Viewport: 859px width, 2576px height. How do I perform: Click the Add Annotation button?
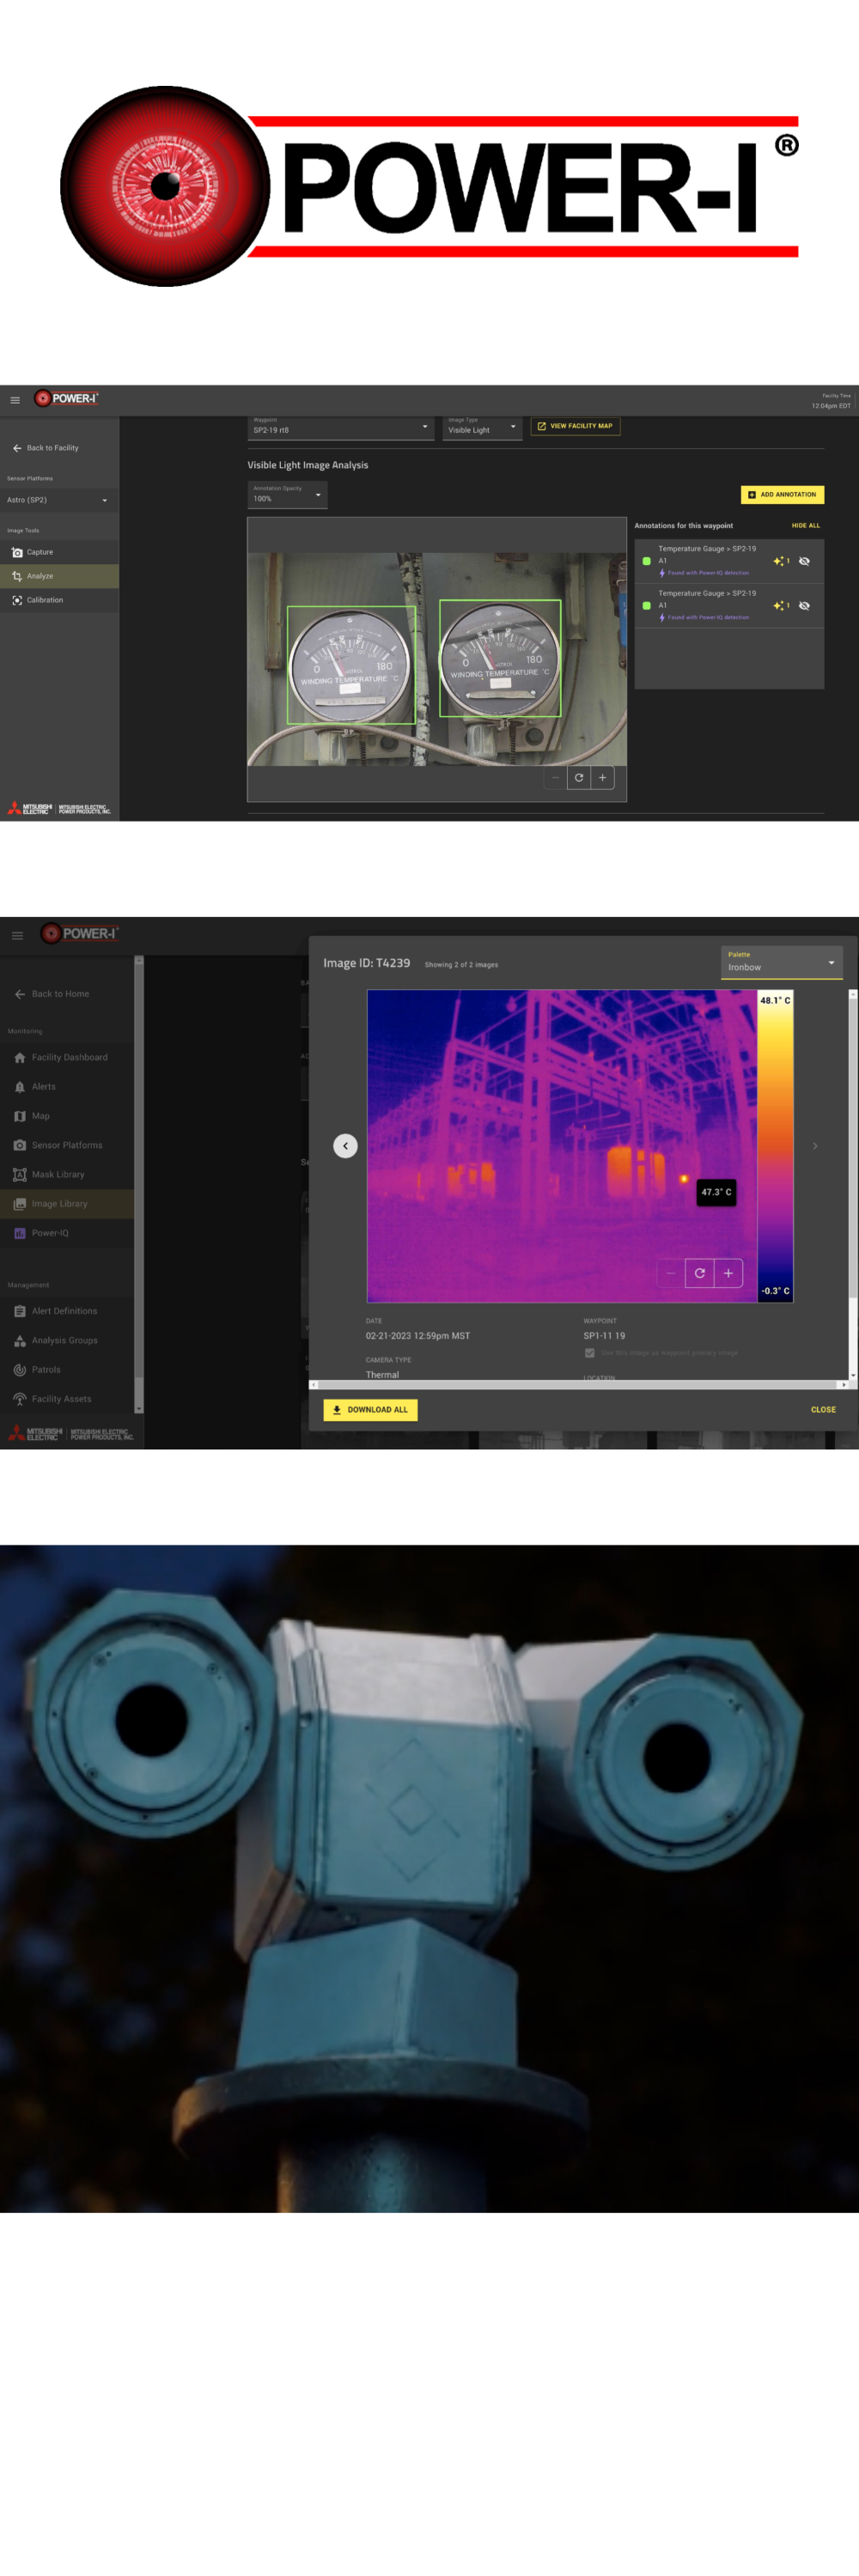[x=781, y=494]
